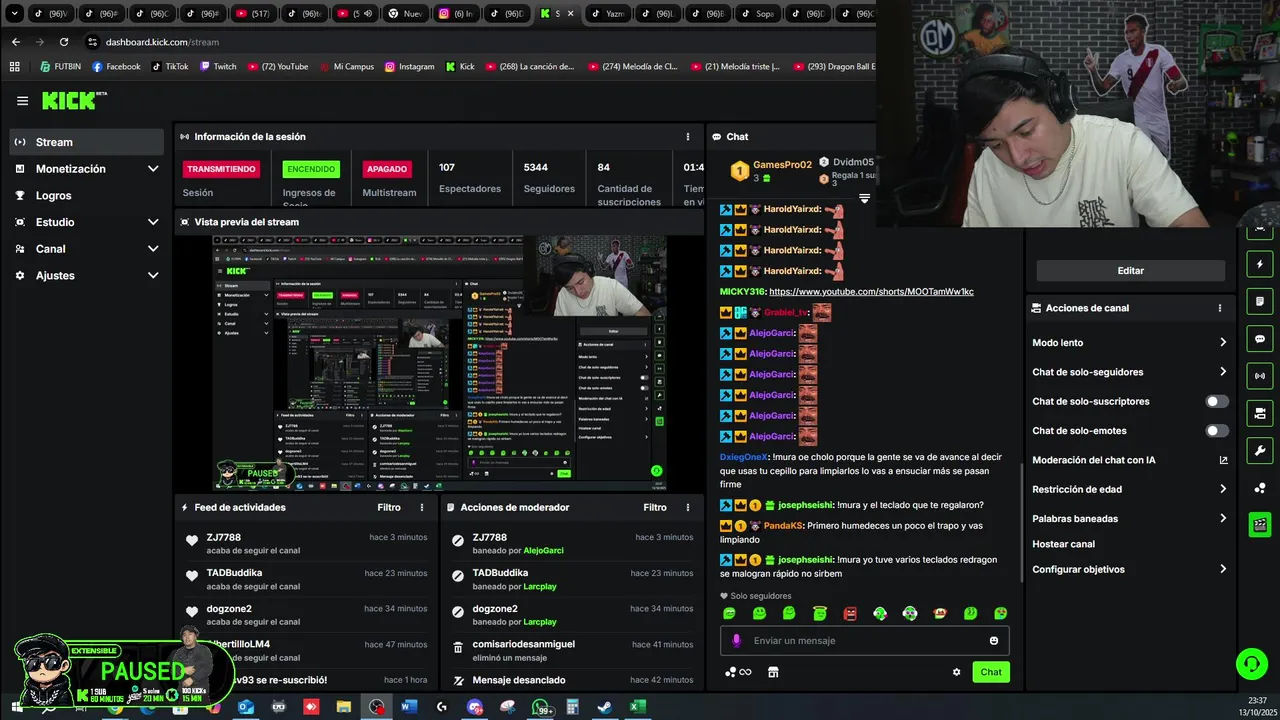Click the APAGADO multistream badge

(x=386, y=169)
